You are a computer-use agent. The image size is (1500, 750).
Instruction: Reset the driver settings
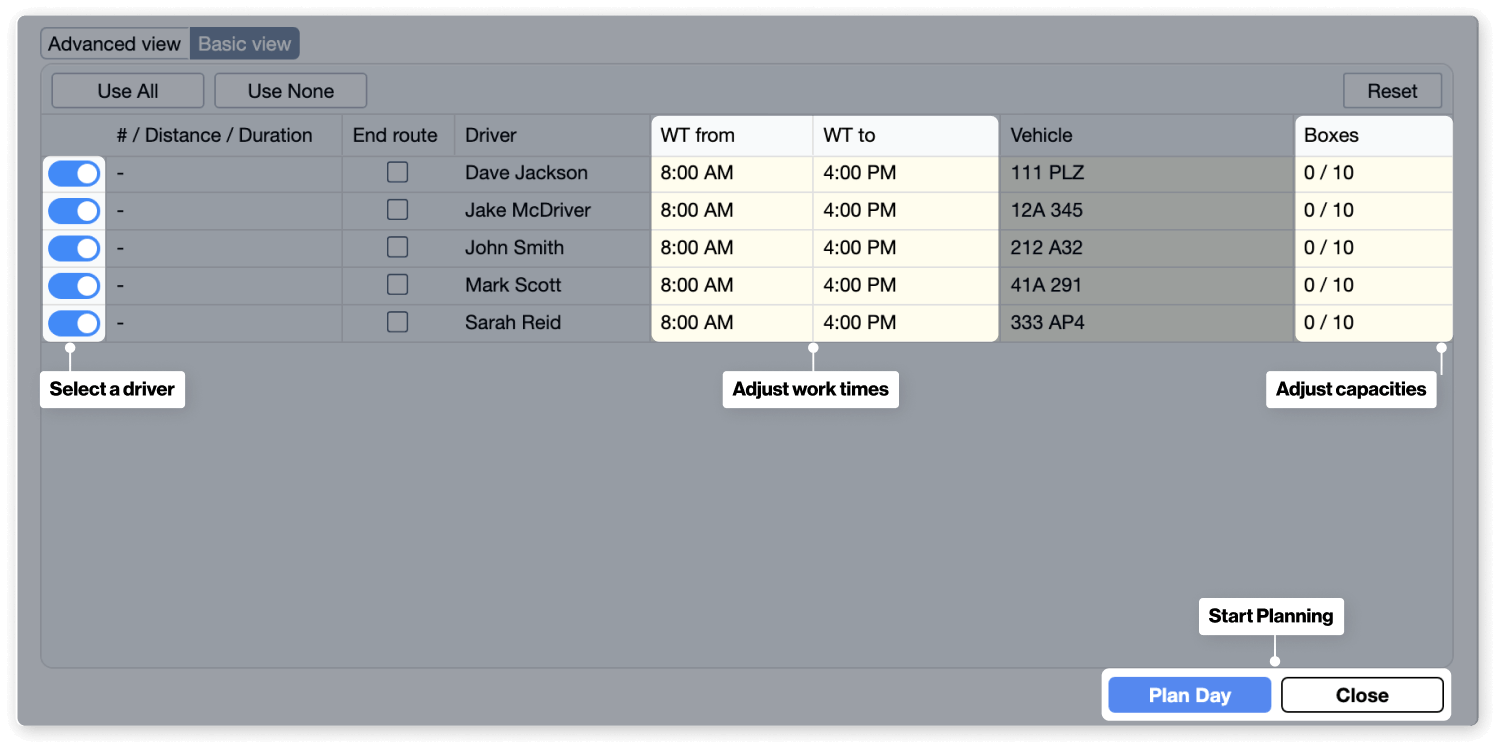click(1392, 91)
